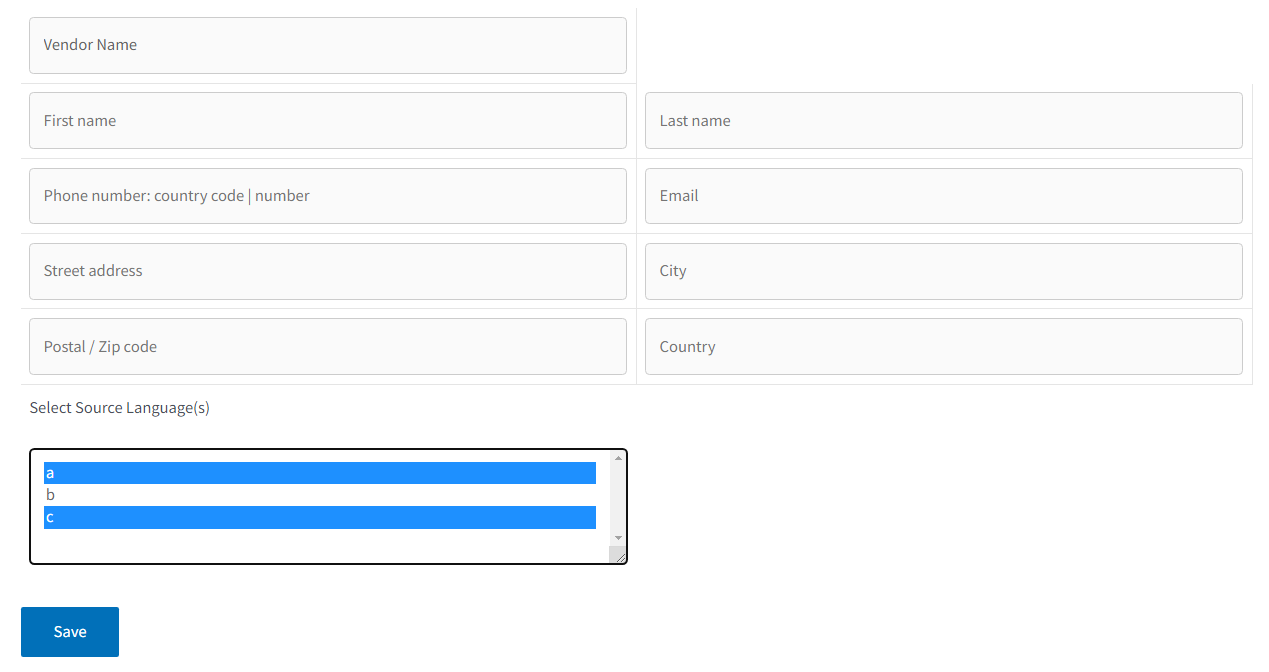Click the language list scrollbar down arrow

(618, 538)
